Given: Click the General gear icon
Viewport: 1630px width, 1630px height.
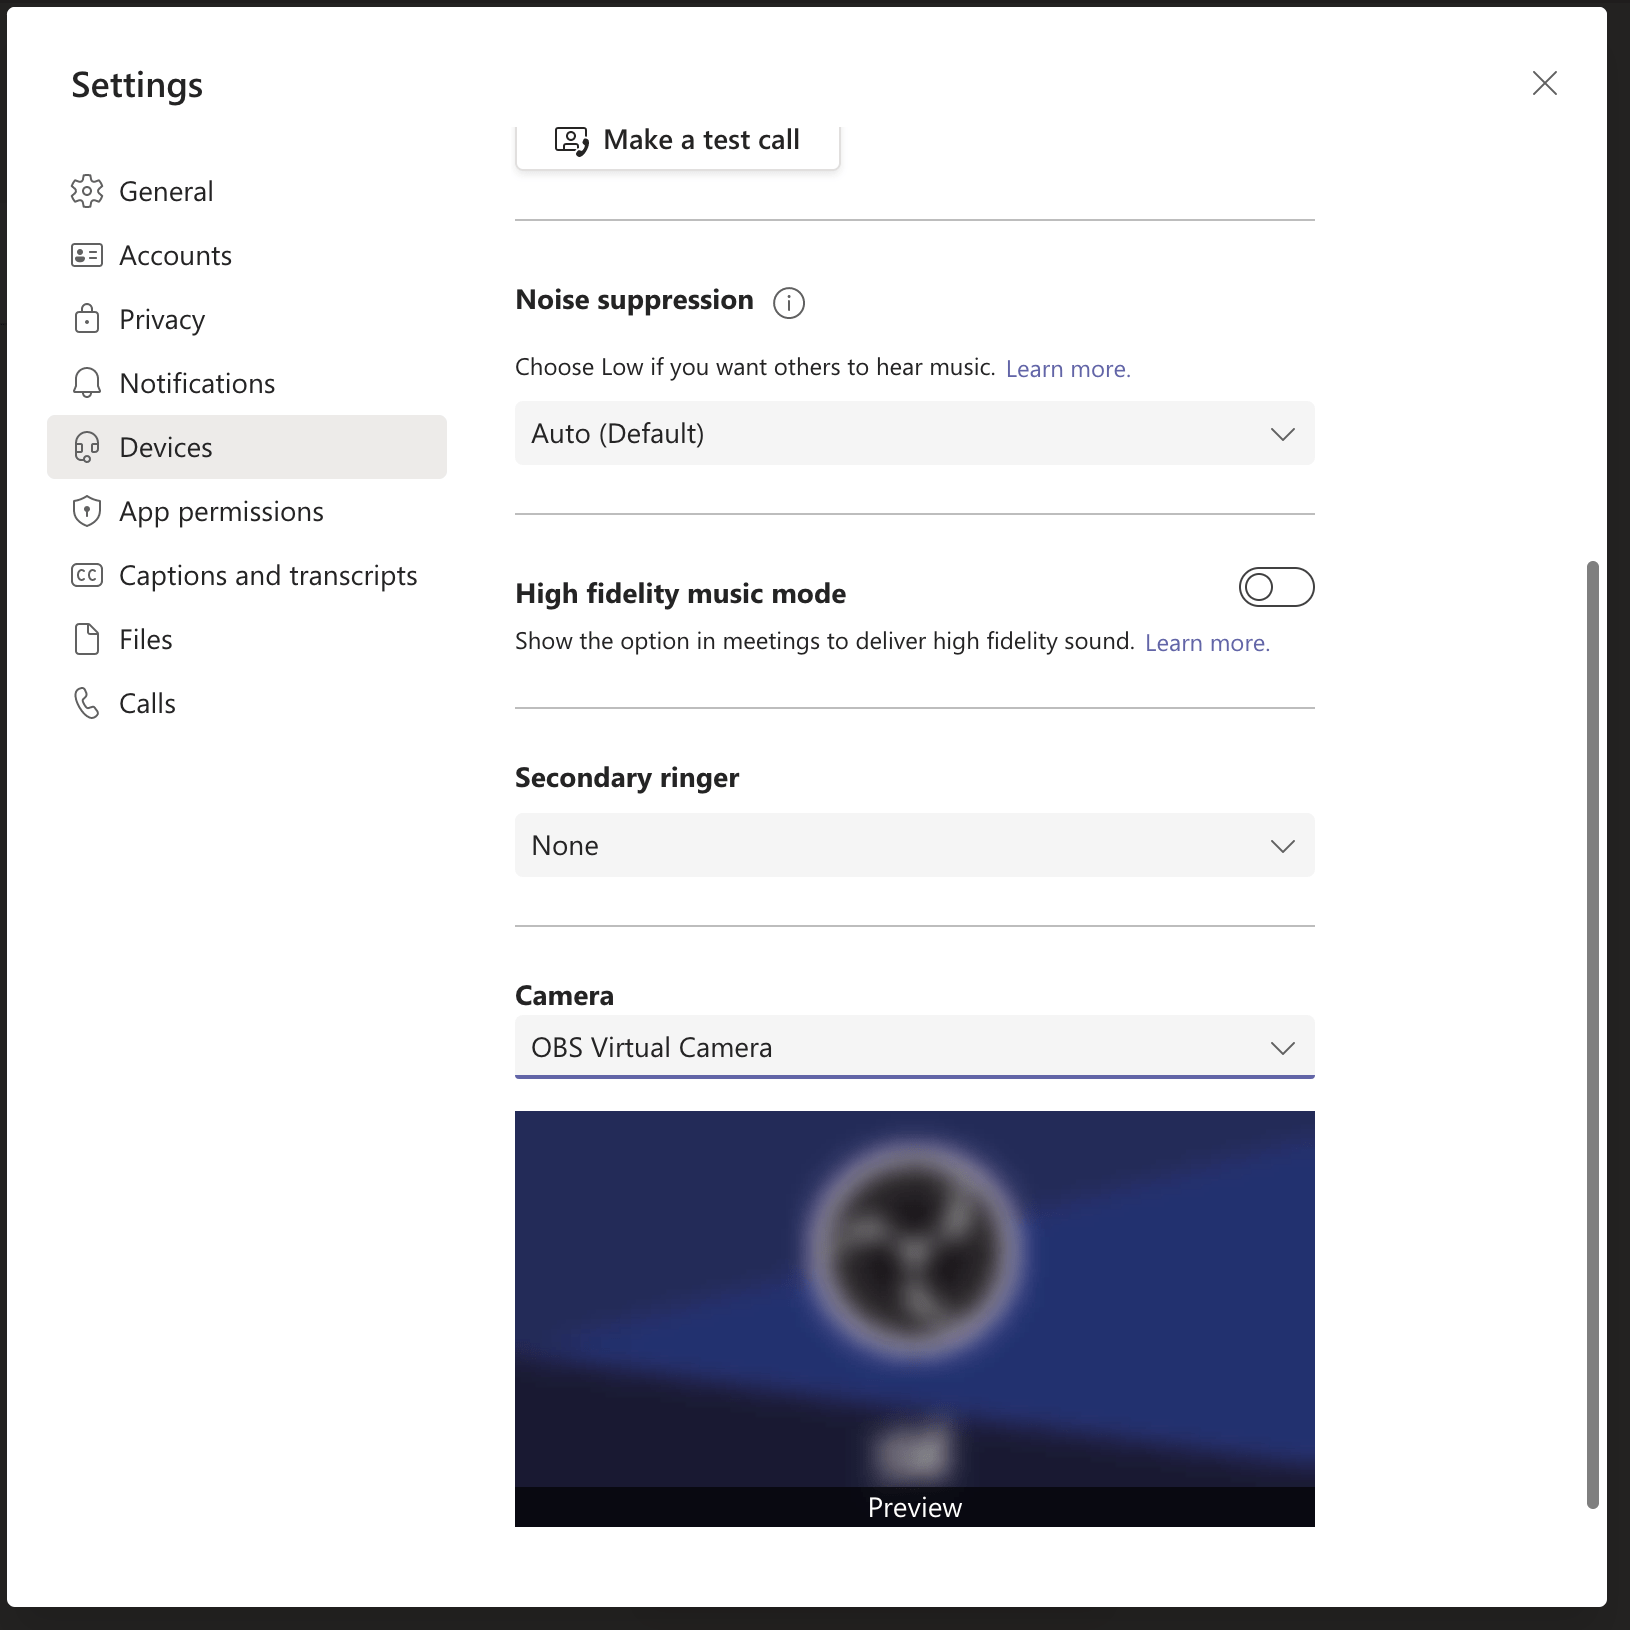Looking at the screenshot, I should tap(87, 191).
